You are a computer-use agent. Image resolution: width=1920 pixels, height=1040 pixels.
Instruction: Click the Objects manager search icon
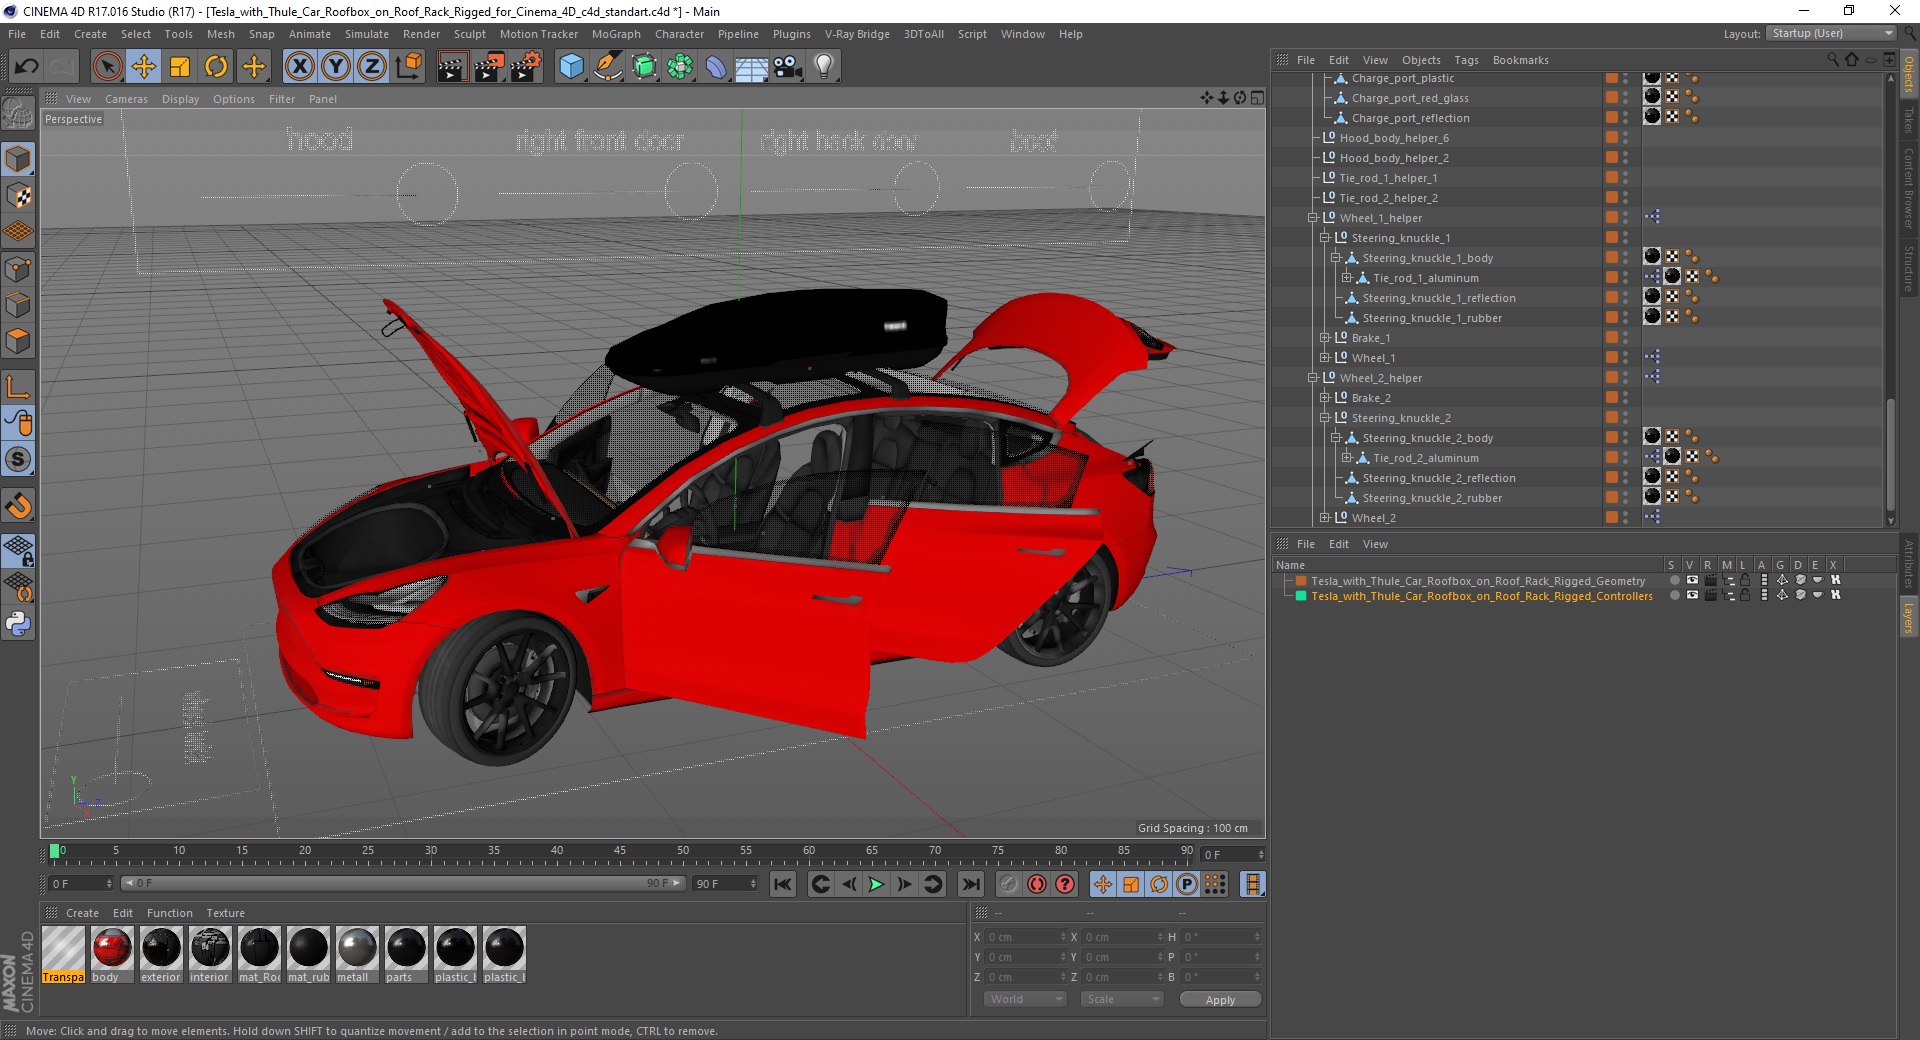[x=1833, y=60]
